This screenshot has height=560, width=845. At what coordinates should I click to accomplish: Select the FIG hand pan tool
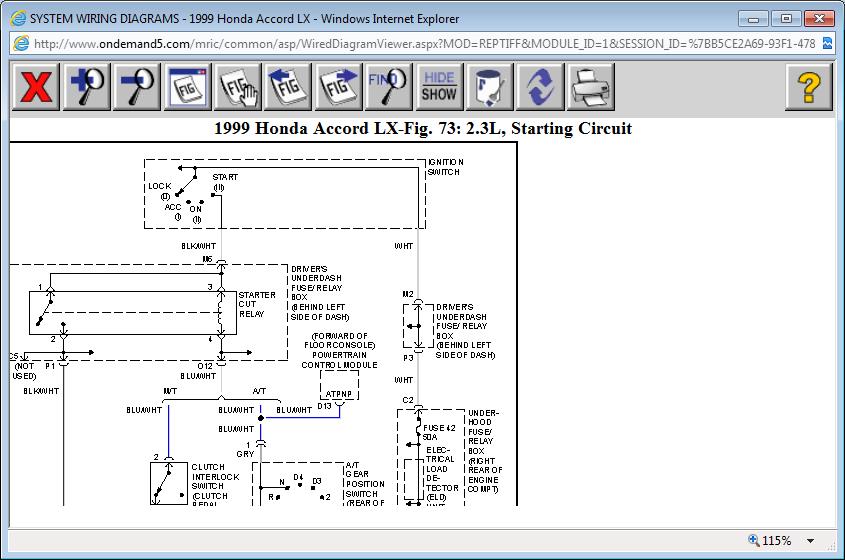[238, 87]
